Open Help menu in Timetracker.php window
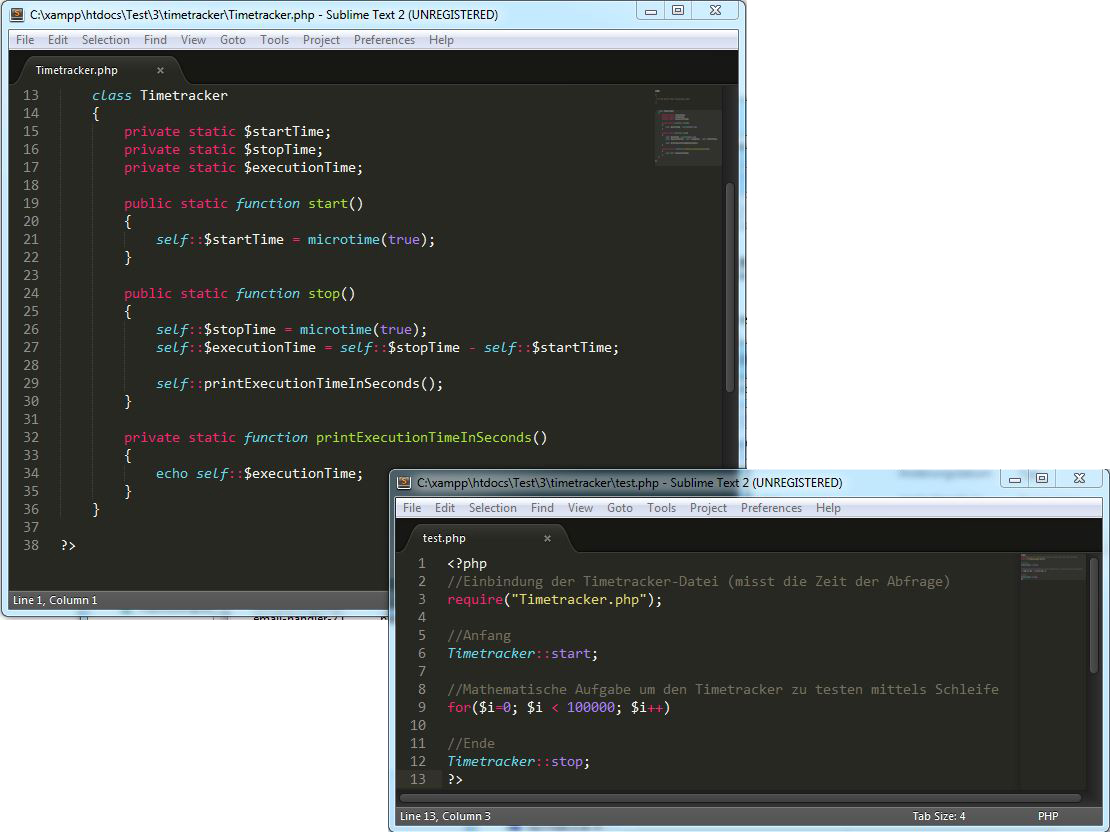 click(x=441, y=40)
